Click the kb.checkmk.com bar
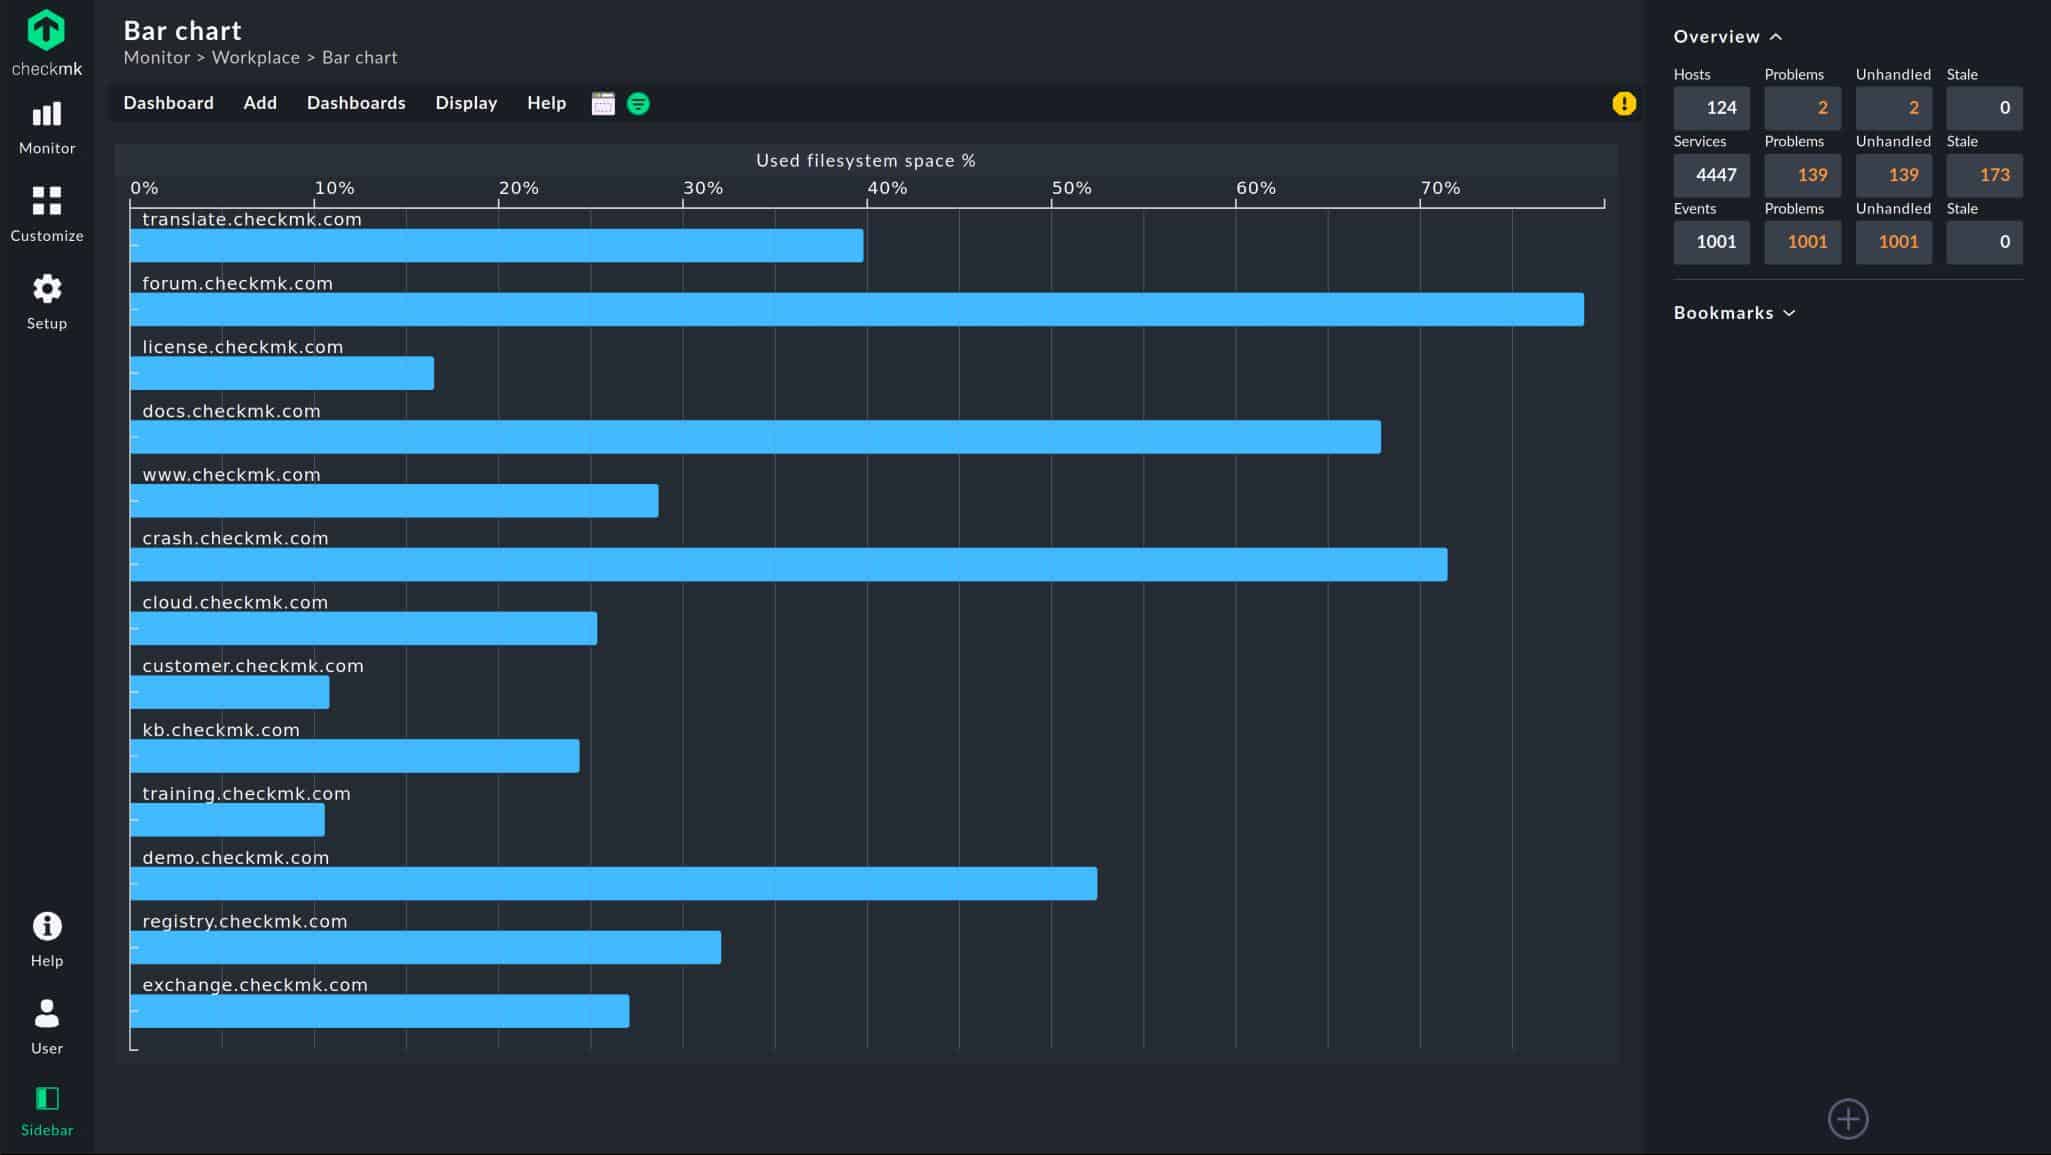This screenshot has height=1155, width=2051. tap(354, 756)
